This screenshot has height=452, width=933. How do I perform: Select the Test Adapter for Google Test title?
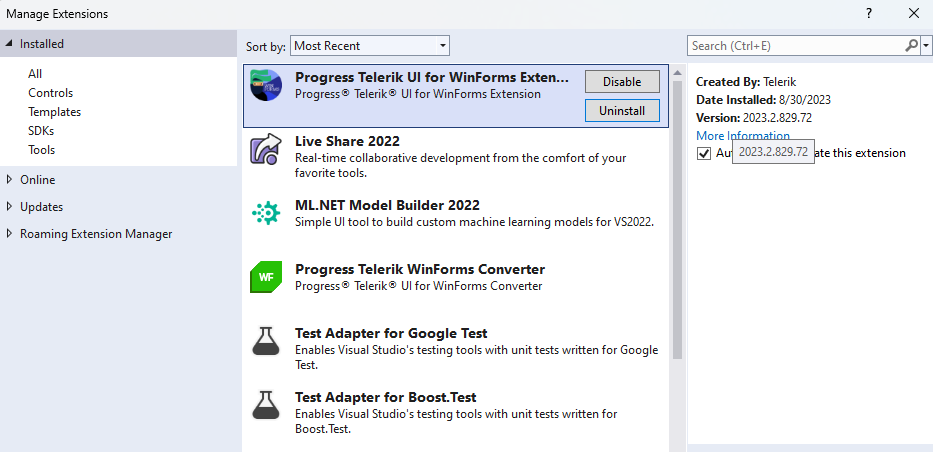(x=391, y=333)
